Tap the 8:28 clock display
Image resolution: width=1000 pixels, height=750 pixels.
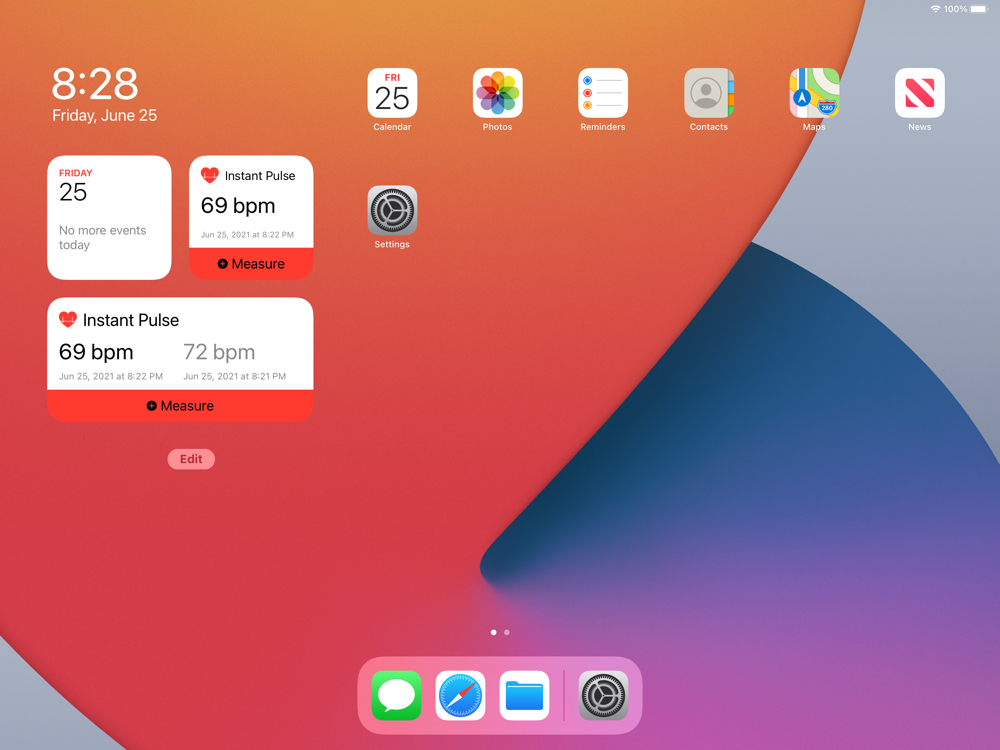[x=95, y=84]
